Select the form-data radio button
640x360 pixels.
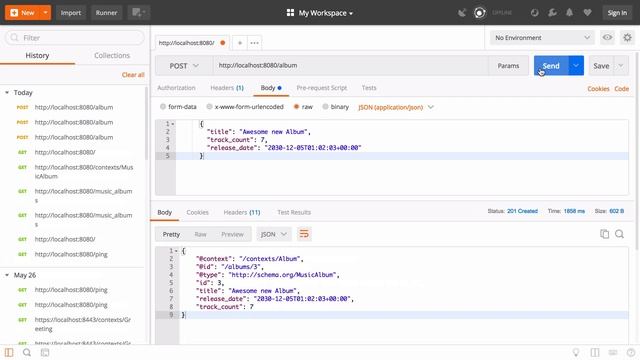click(x=163, y=107)
